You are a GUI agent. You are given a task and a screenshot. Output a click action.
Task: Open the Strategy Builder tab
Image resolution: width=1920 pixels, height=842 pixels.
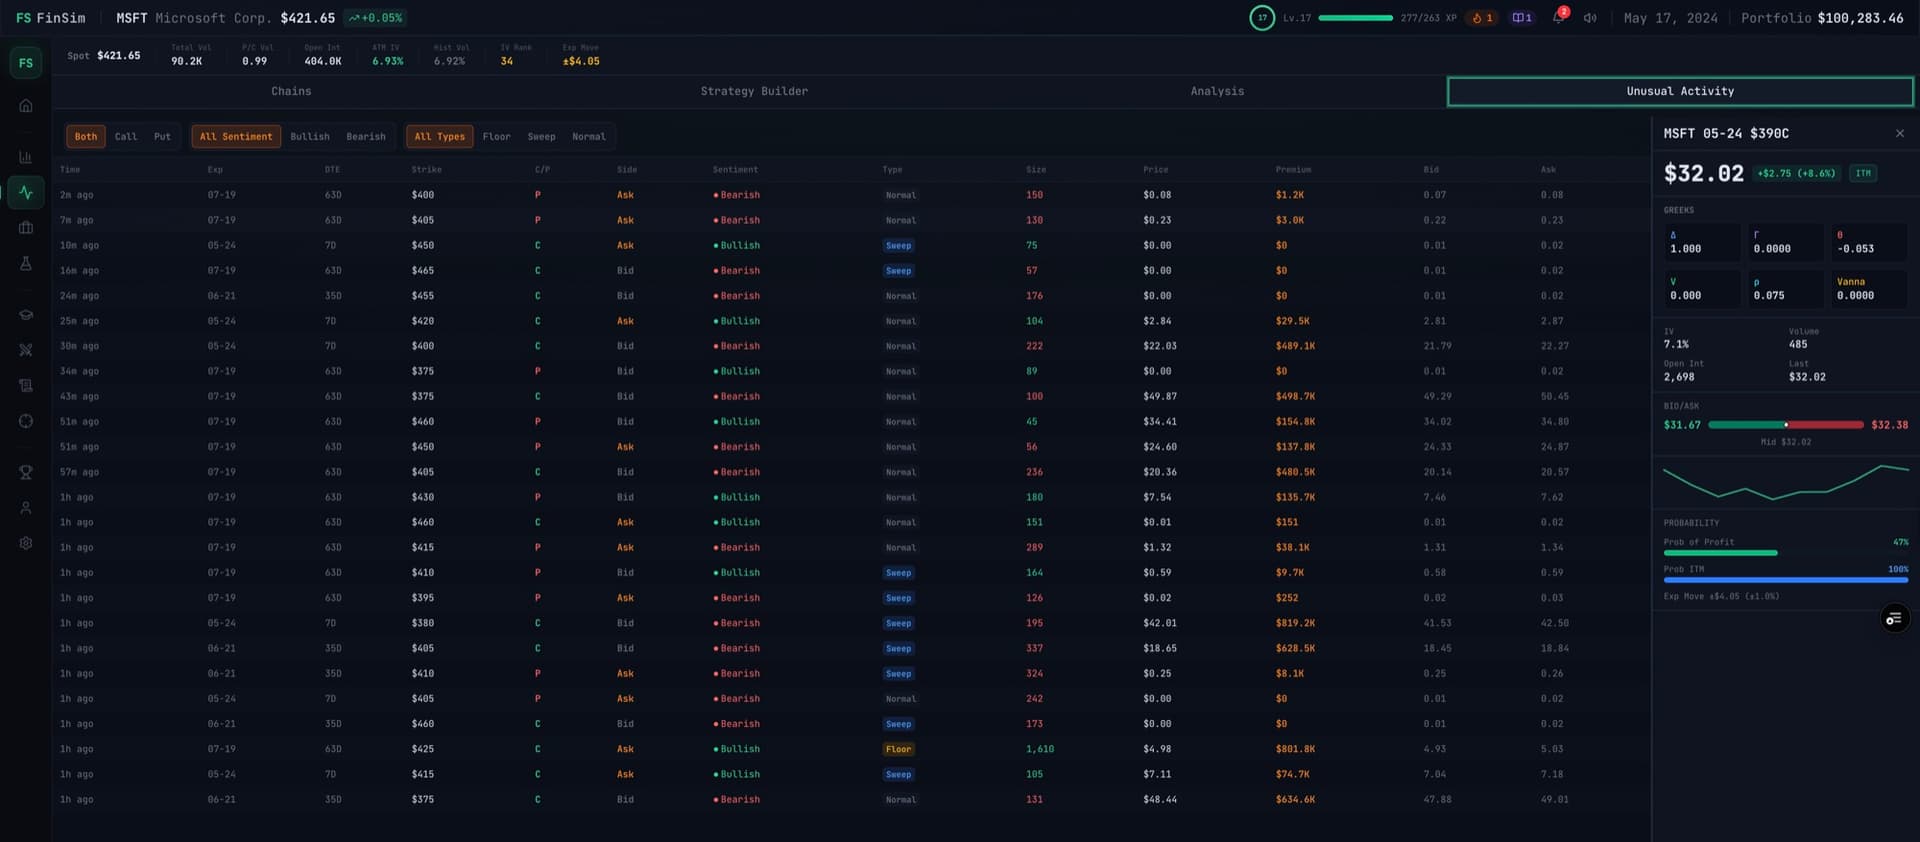coord(754,91)
